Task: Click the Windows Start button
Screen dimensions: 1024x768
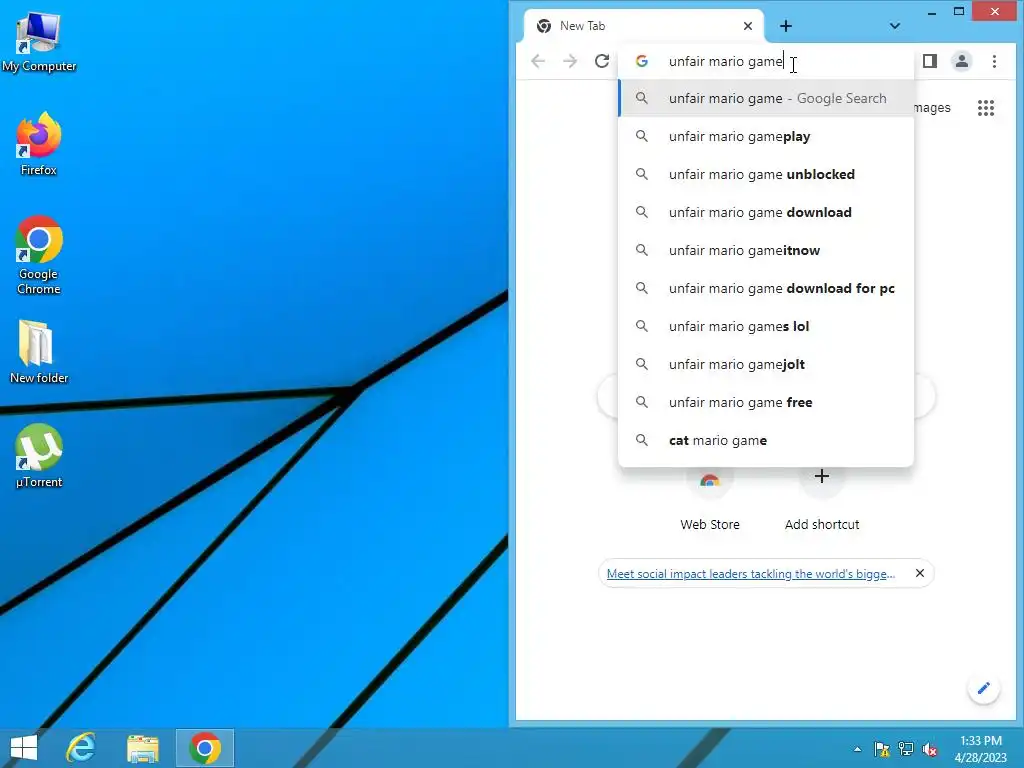Action: click(24, 748)
